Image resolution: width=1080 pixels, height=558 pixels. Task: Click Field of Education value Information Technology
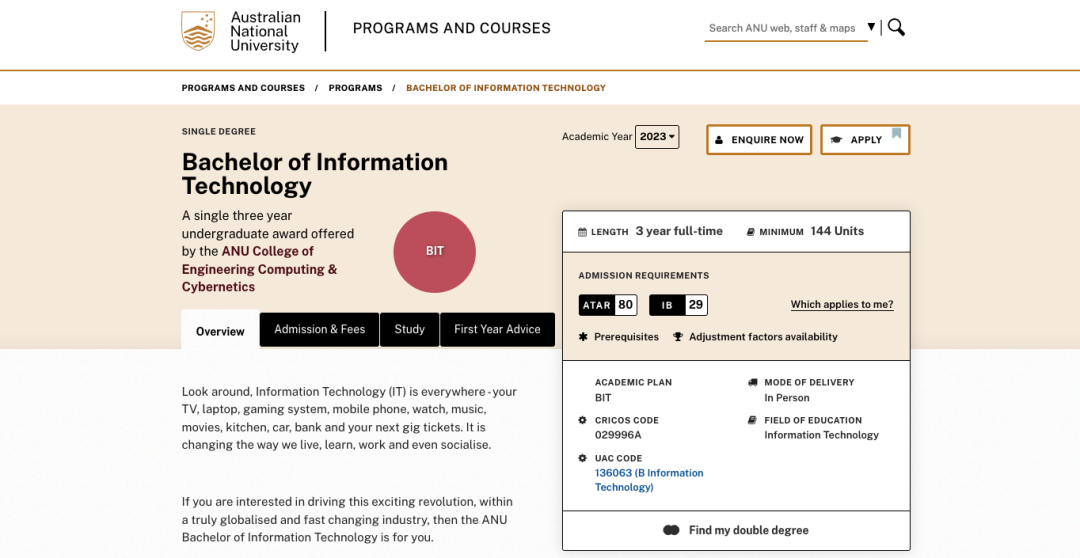point(822,435)
